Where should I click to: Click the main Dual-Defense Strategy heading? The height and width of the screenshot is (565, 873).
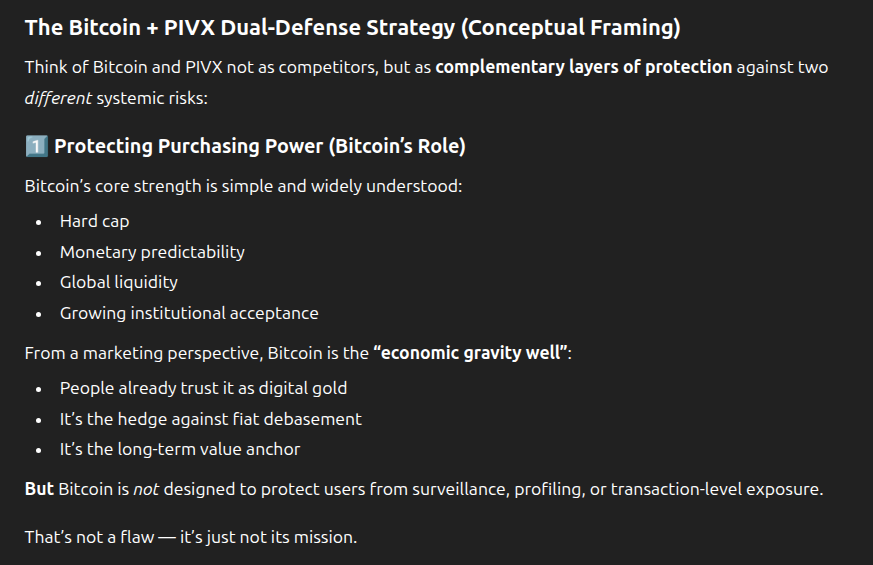point(352,28)
